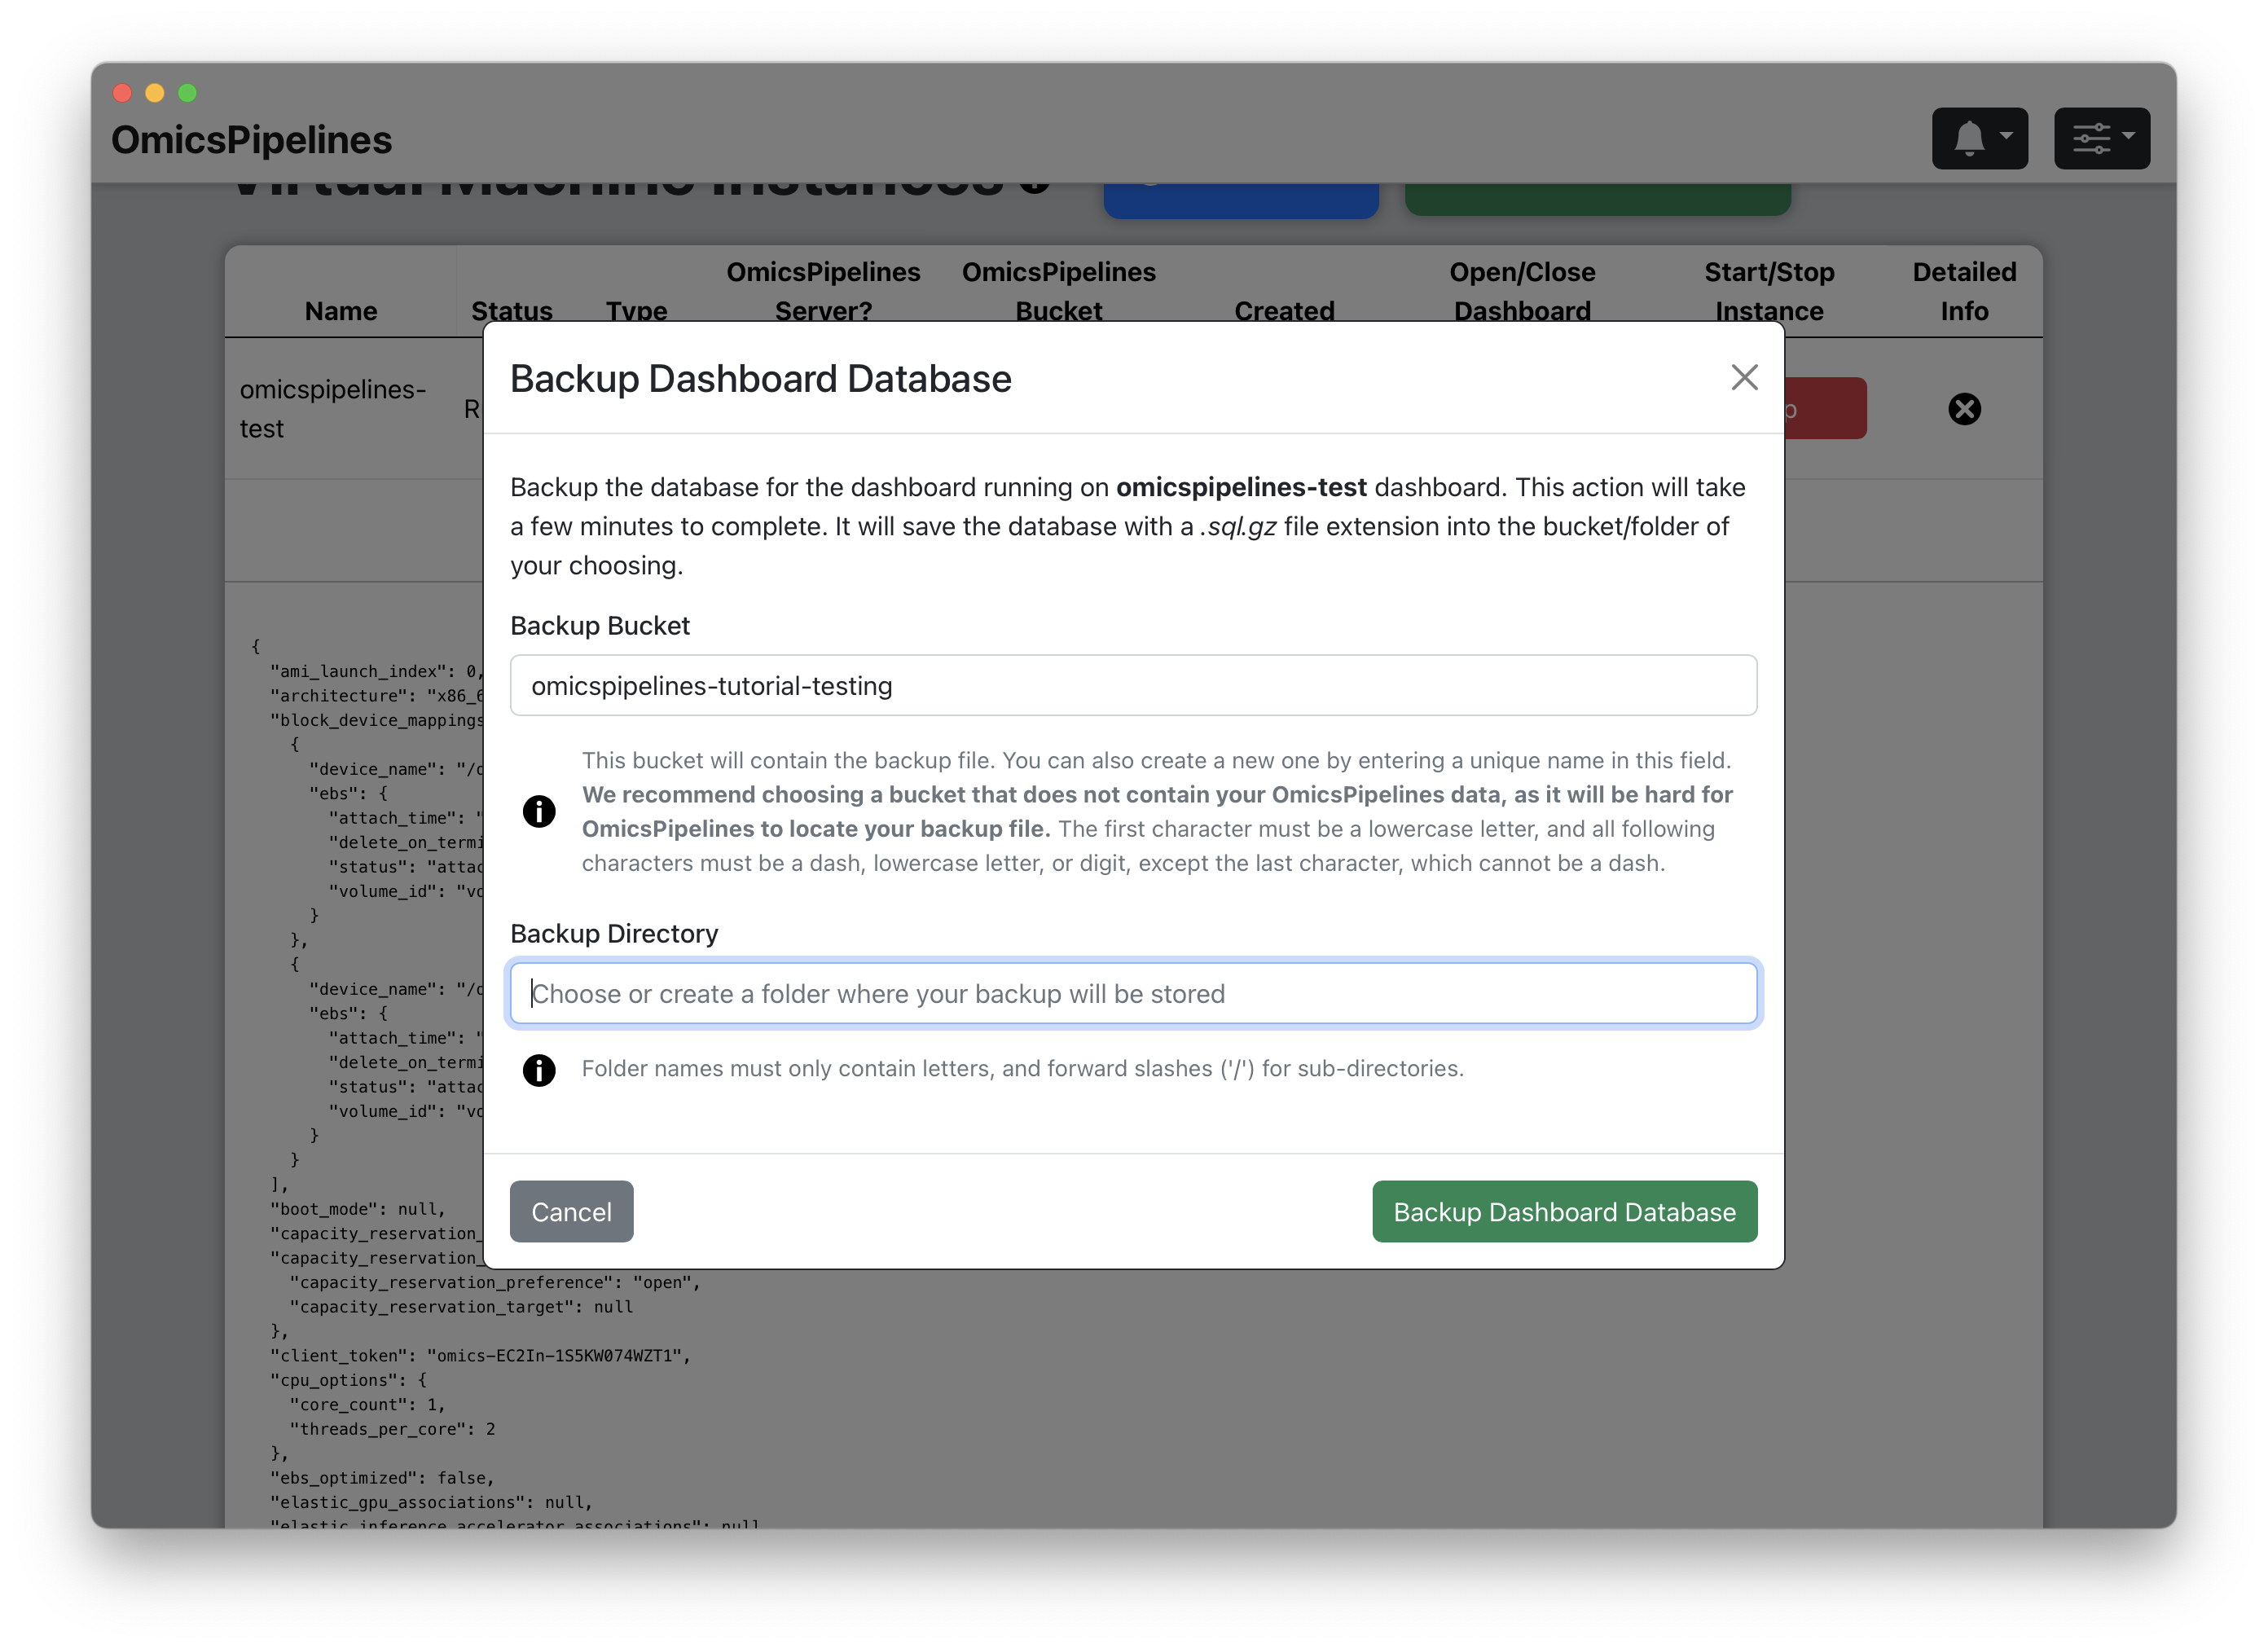Screen dimensions: 2268x1649
Task: Select the omicspipelines-test instance name
Action: [x=333, y=408]
